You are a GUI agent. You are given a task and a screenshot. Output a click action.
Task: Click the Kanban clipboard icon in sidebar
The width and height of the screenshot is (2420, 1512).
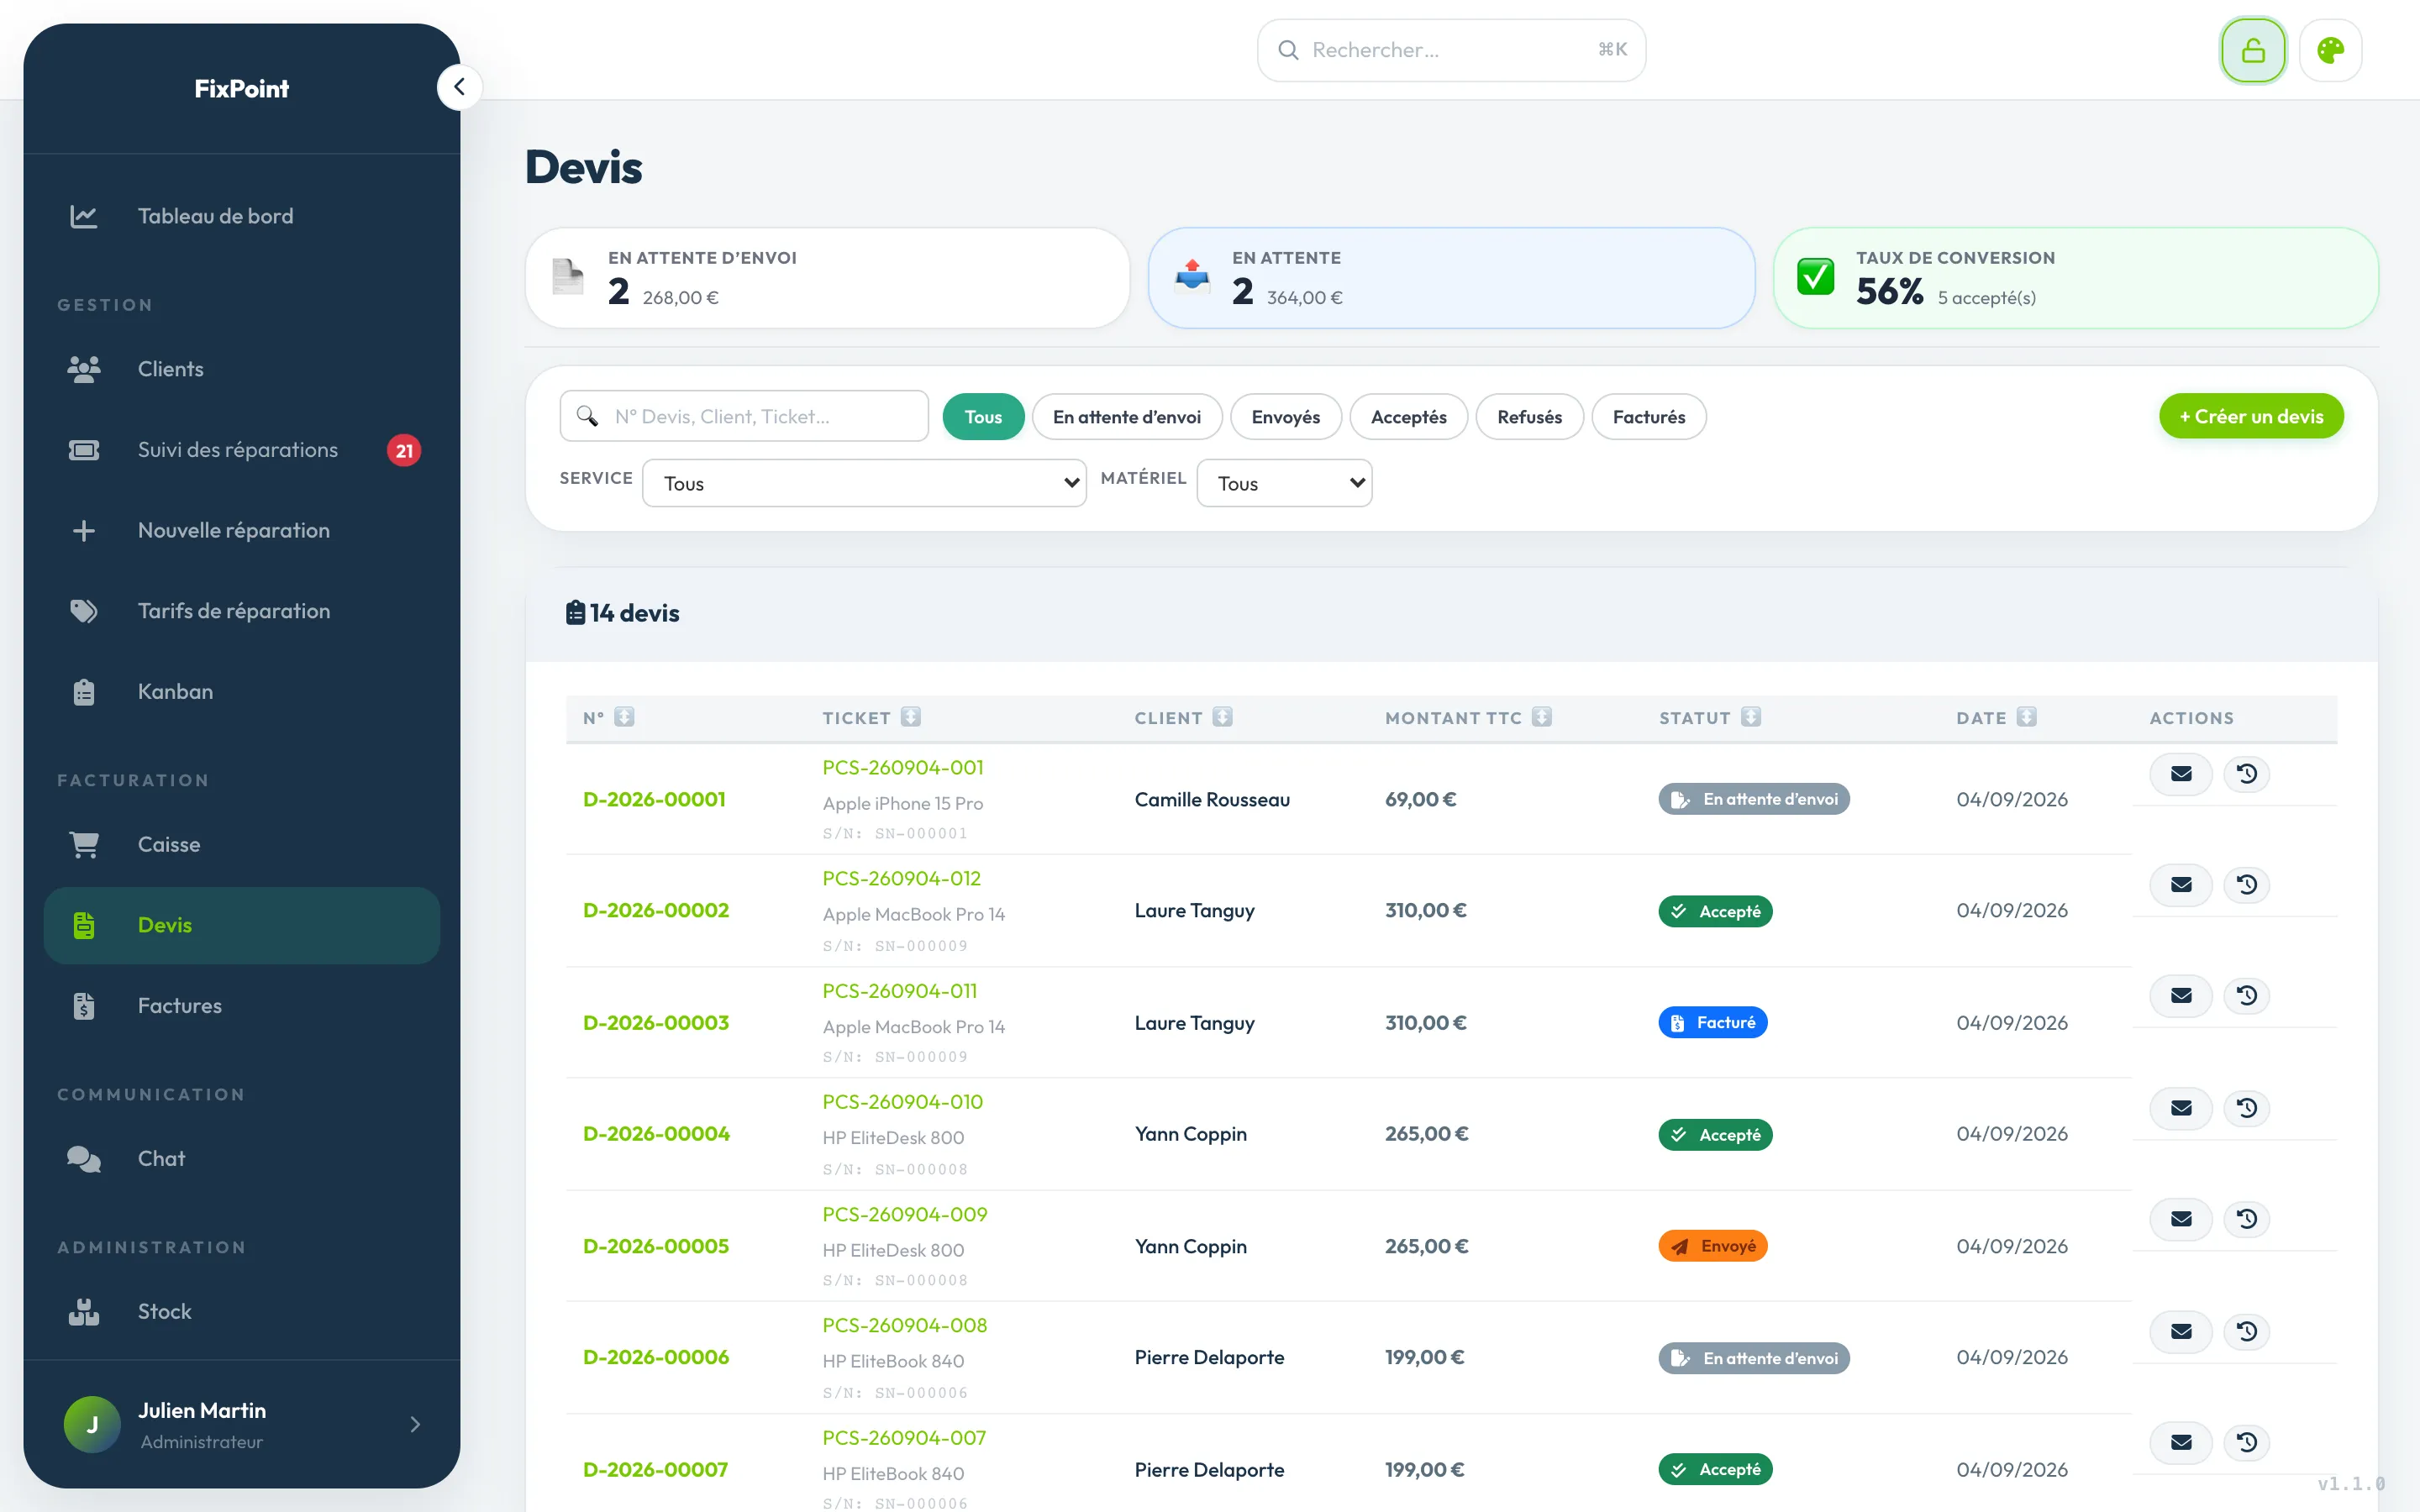pyautogui.click(x=84, y=692)
